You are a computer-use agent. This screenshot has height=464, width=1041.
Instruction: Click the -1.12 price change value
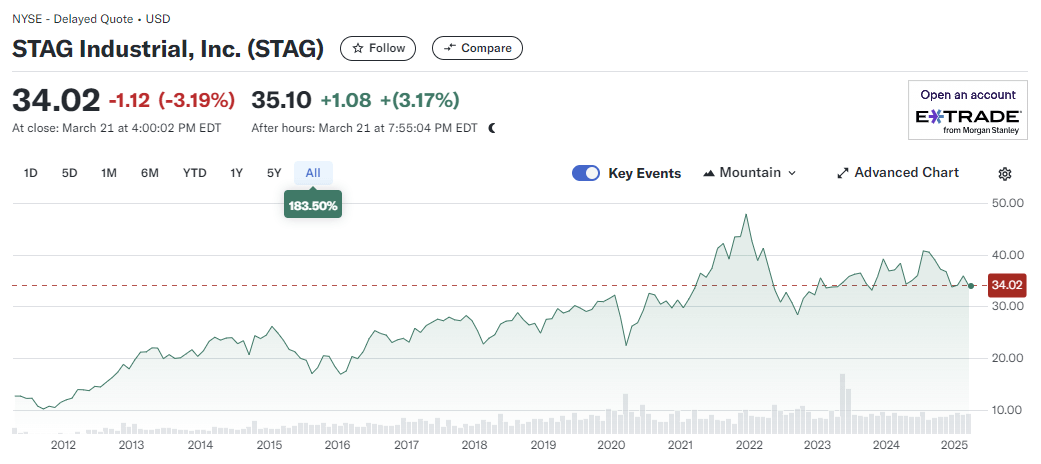(129, 101)
